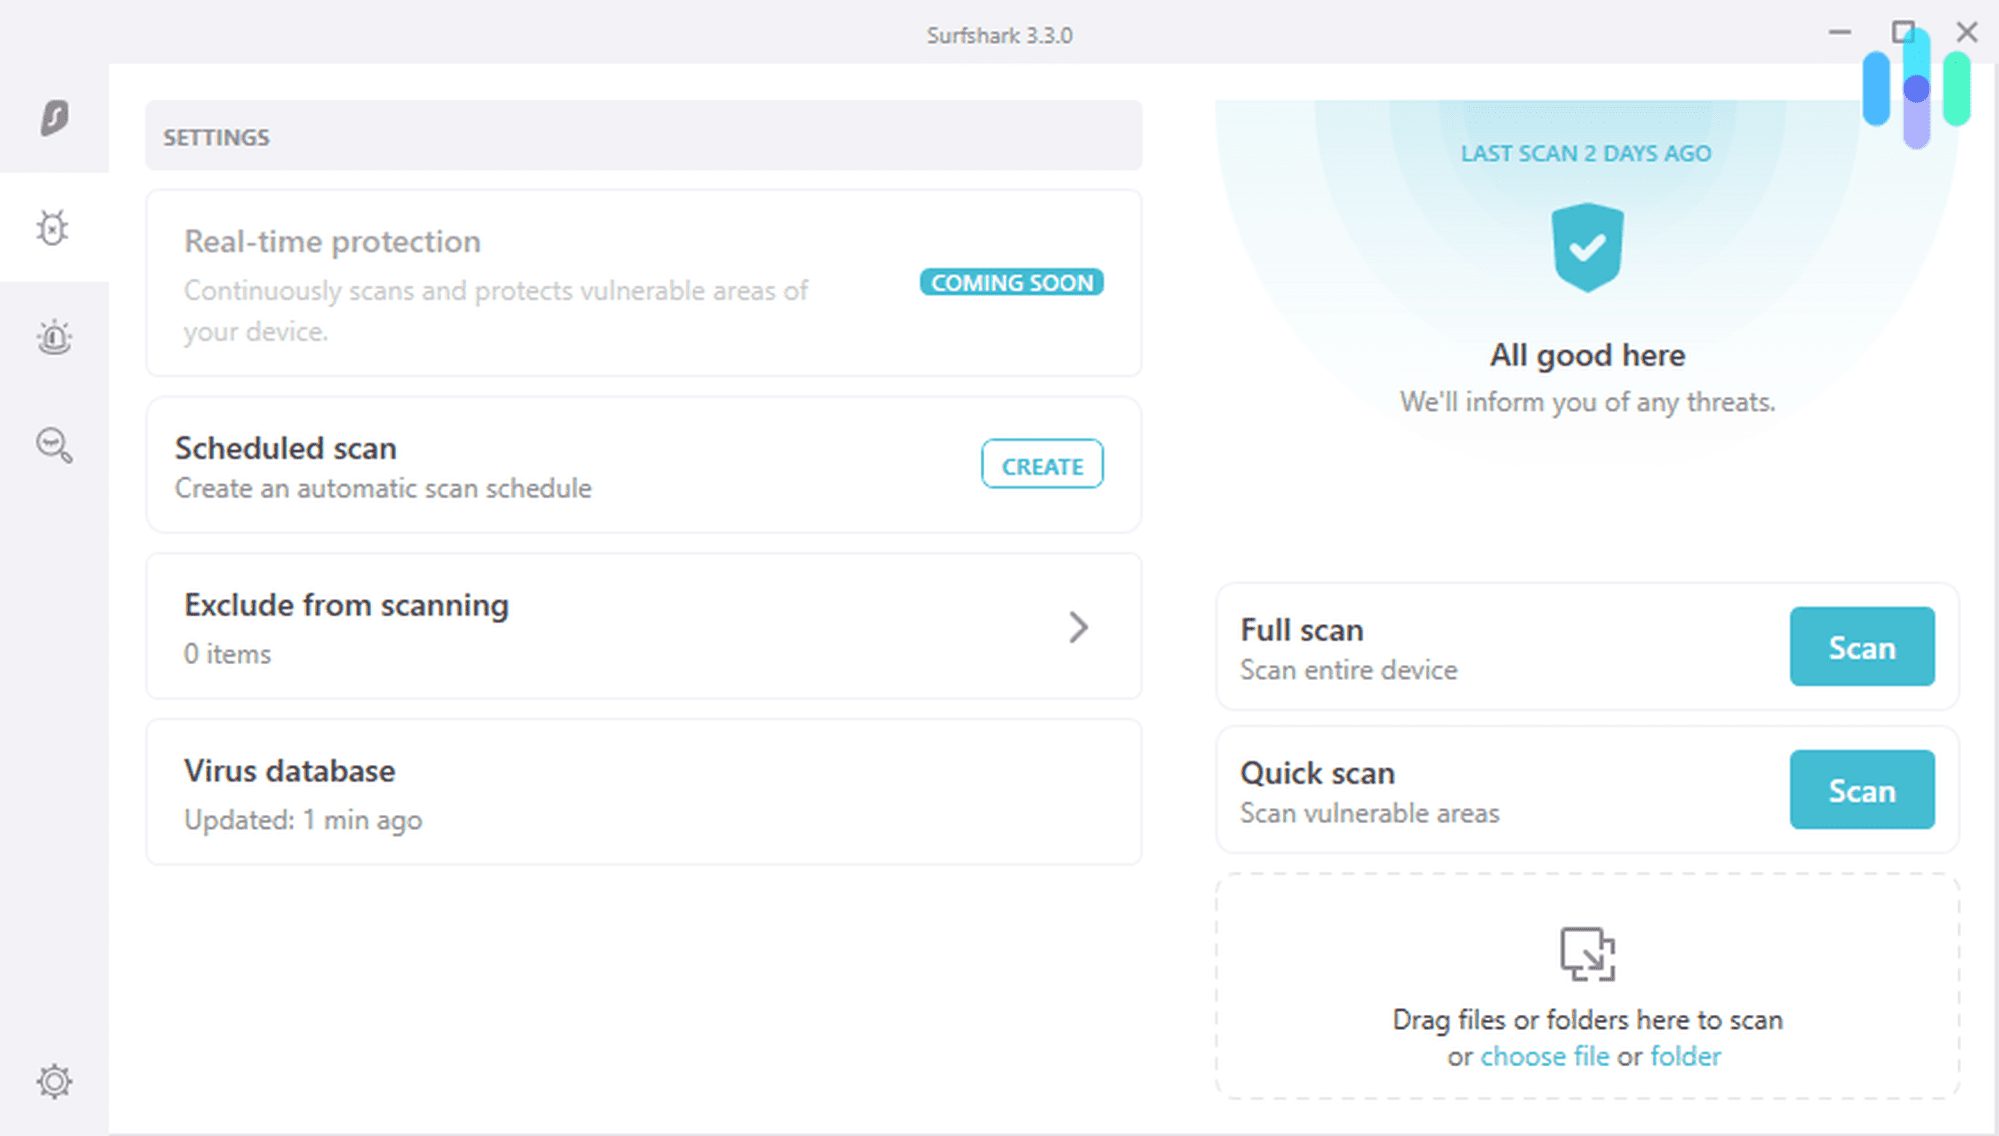The height and width of the screenshot is (1136, 1999).
Task: Open the search/magnifier sidebar icon
Action: pos(52,446)
